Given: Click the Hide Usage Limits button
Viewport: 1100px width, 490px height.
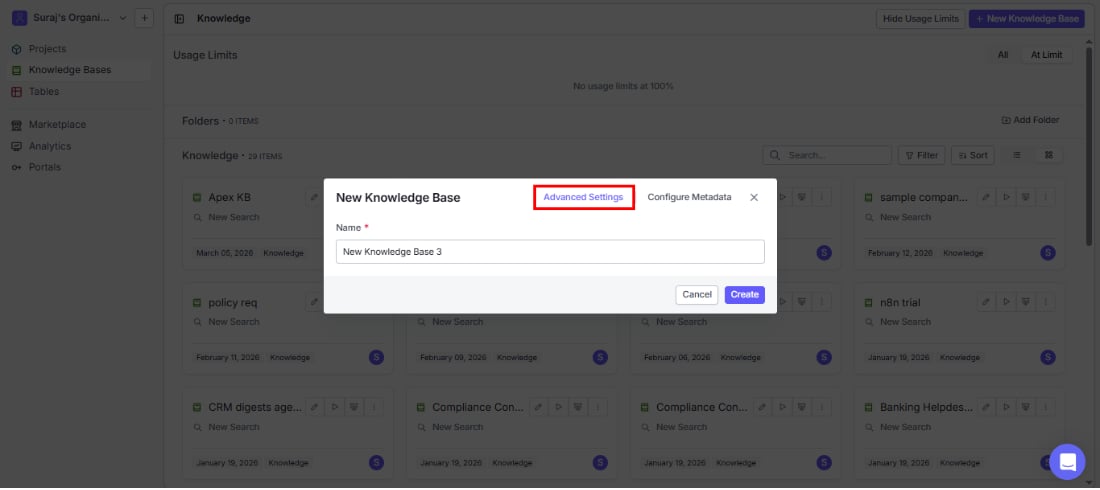Looking at the screenshot, I should (920, 19).
